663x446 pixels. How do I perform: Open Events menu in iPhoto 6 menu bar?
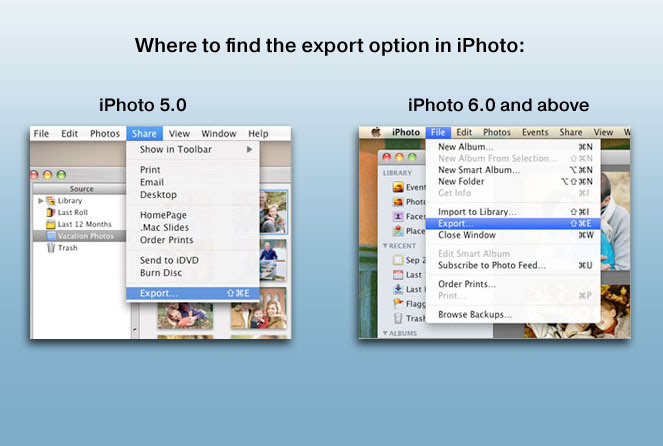[535, 132]
